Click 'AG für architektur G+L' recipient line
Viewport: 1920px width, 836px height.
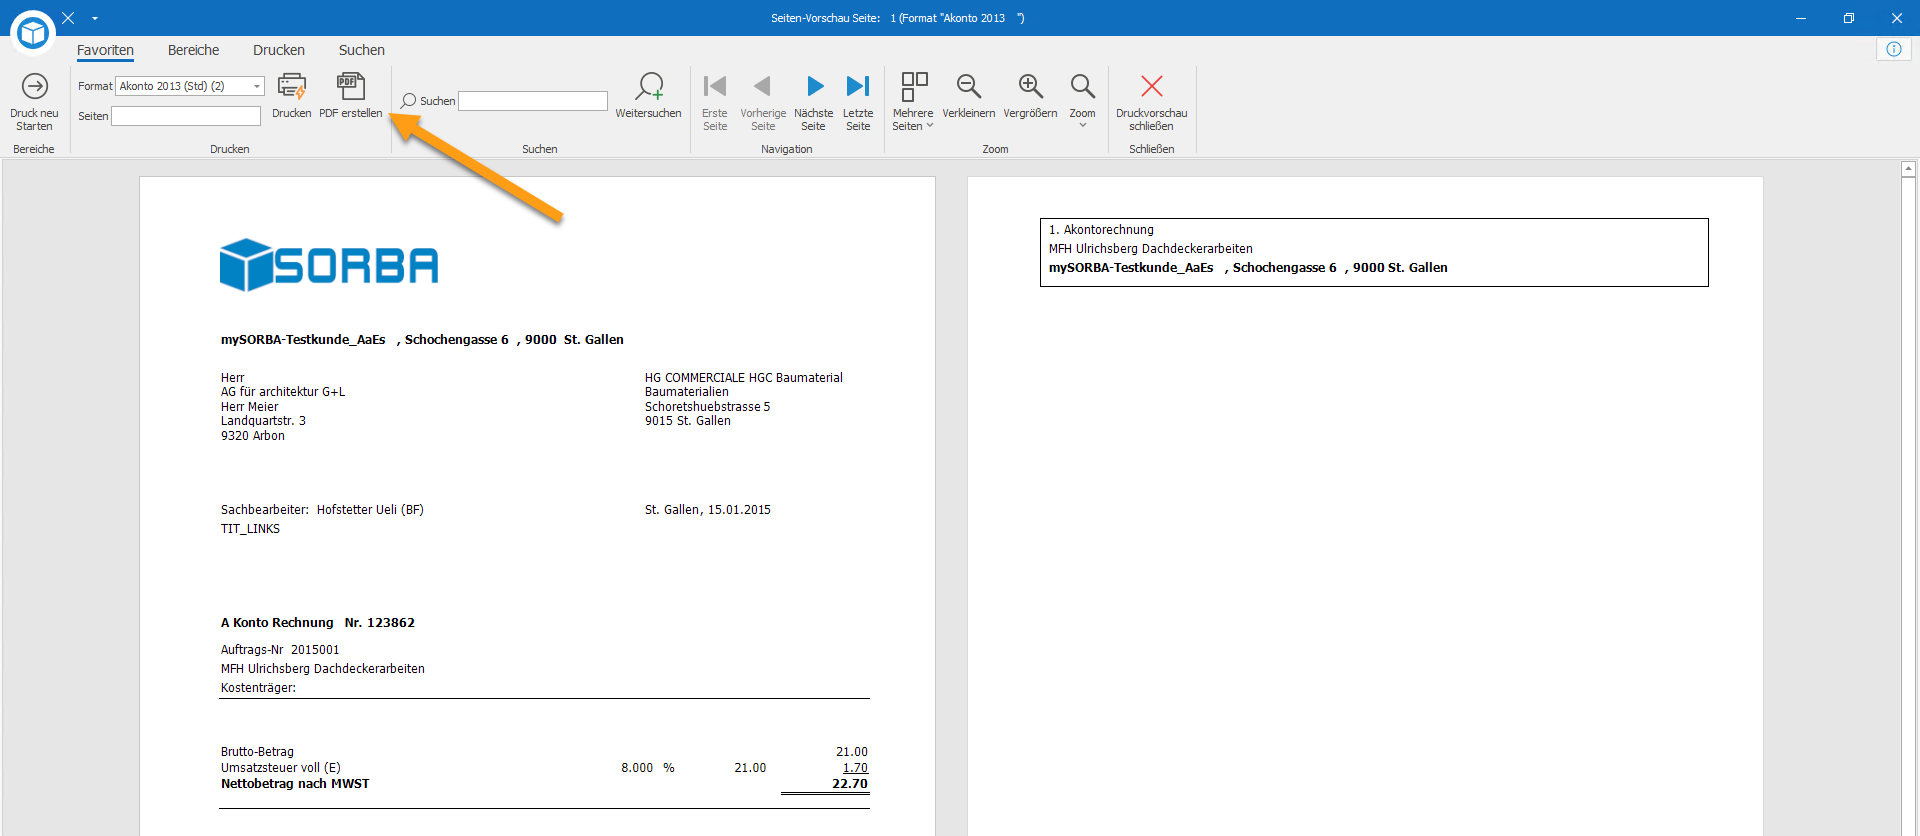click(283, 392)
